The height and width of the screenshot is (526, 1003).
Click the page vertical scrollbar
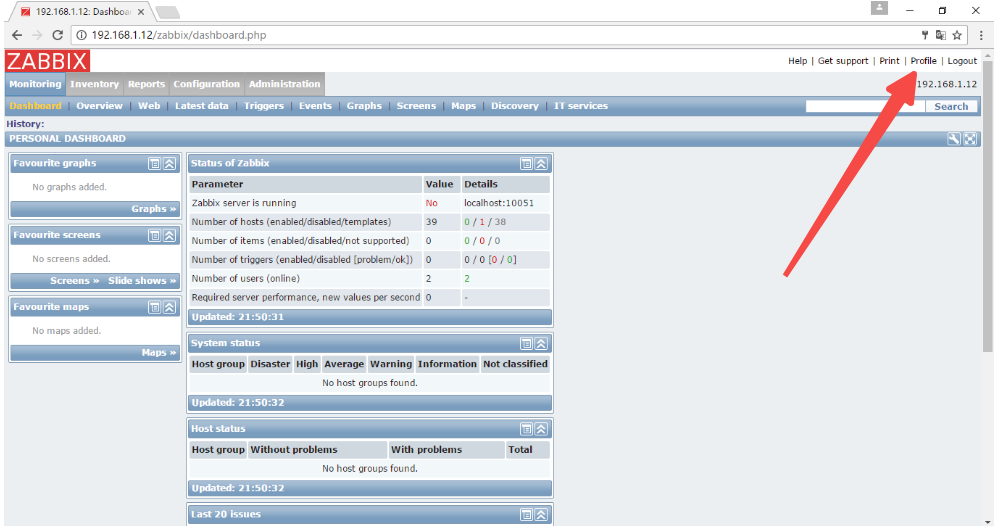(988, 205)
